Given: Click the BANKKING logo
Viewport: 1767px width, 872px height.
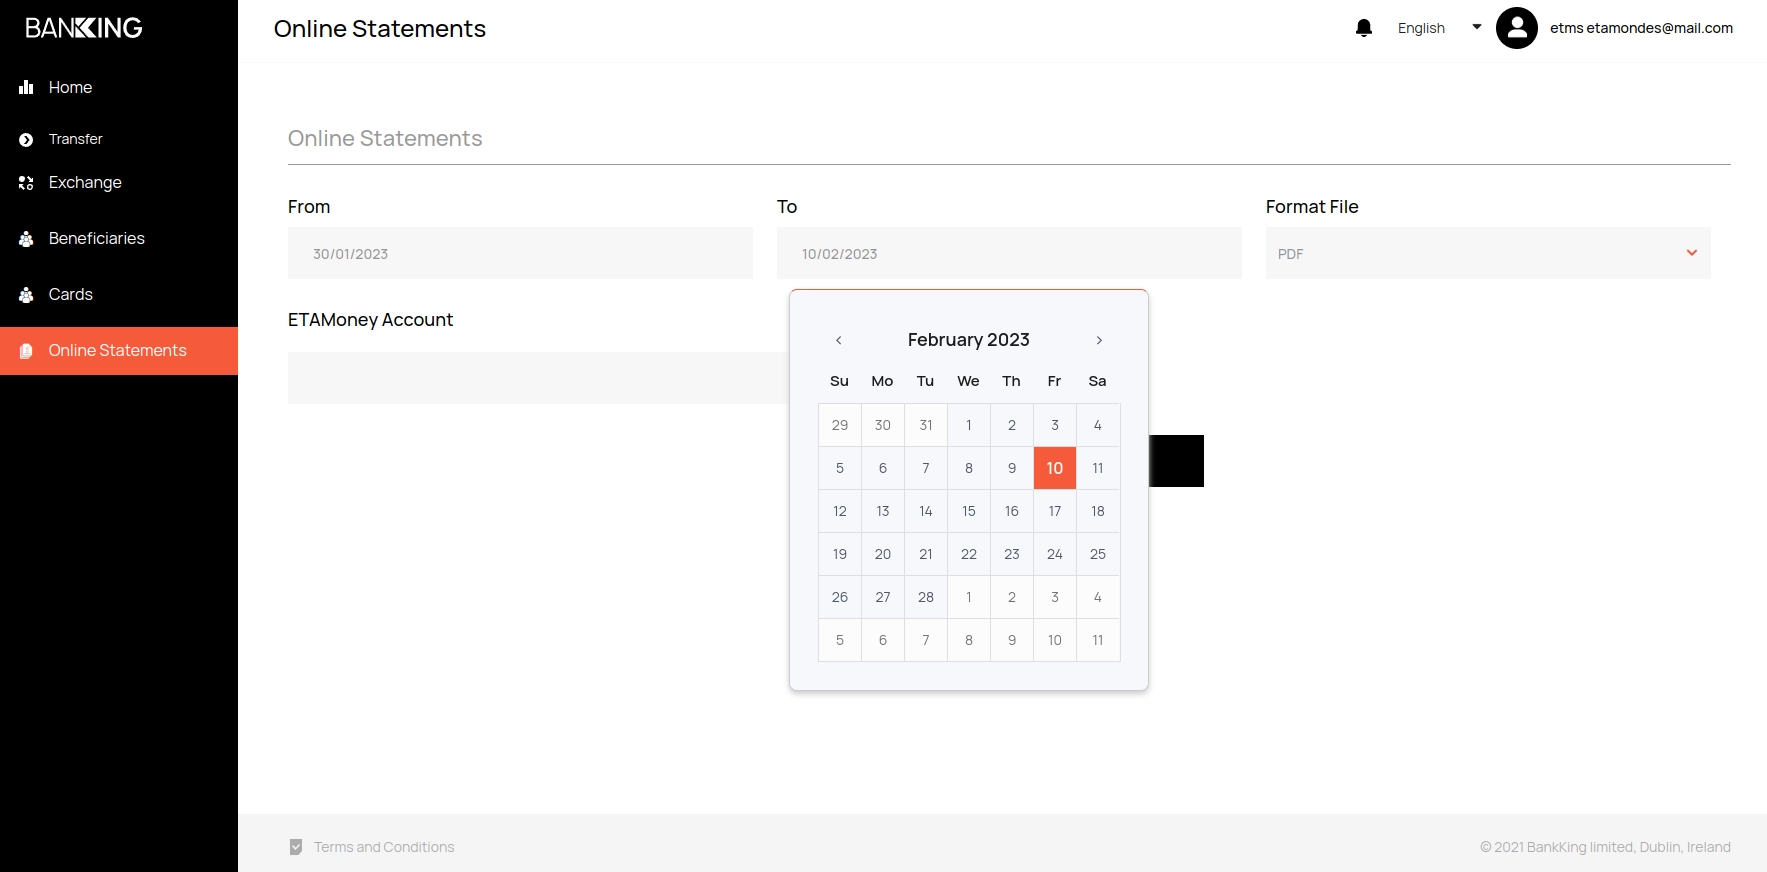Looking at the screenshot, I should pos(84,28).
